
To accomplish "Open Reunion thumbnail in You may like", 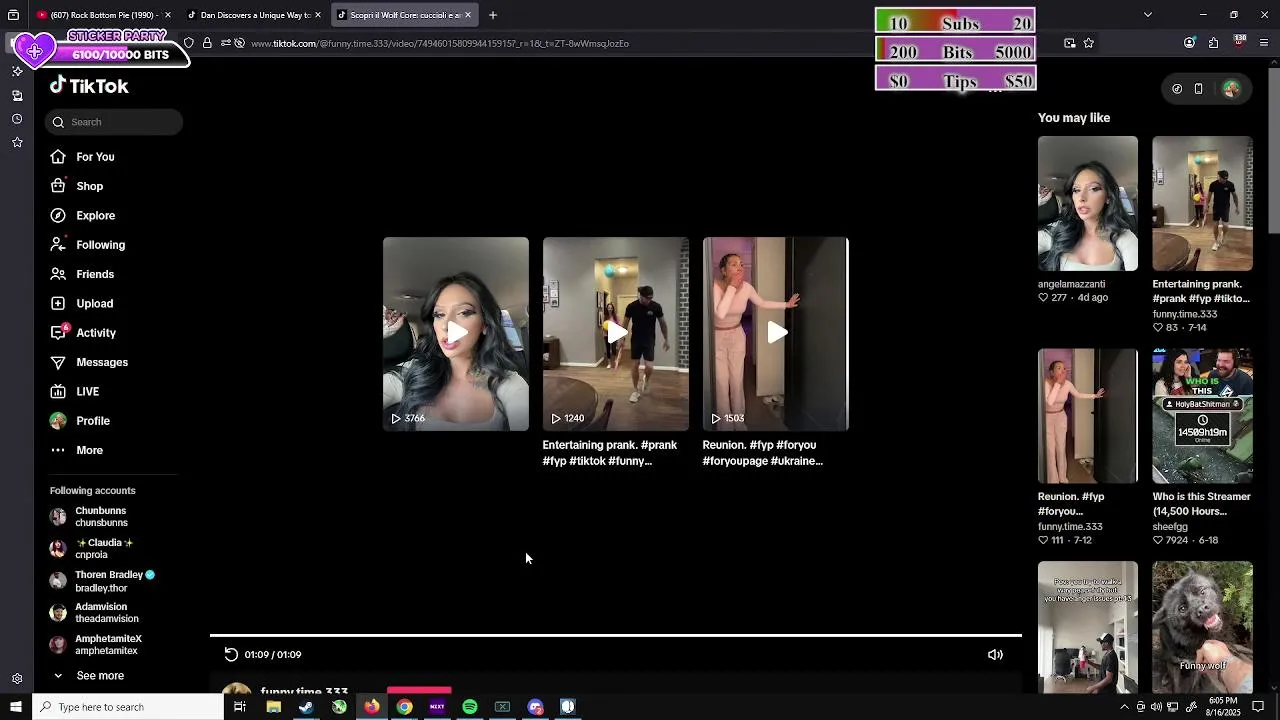I will (x=1088, y=416).
